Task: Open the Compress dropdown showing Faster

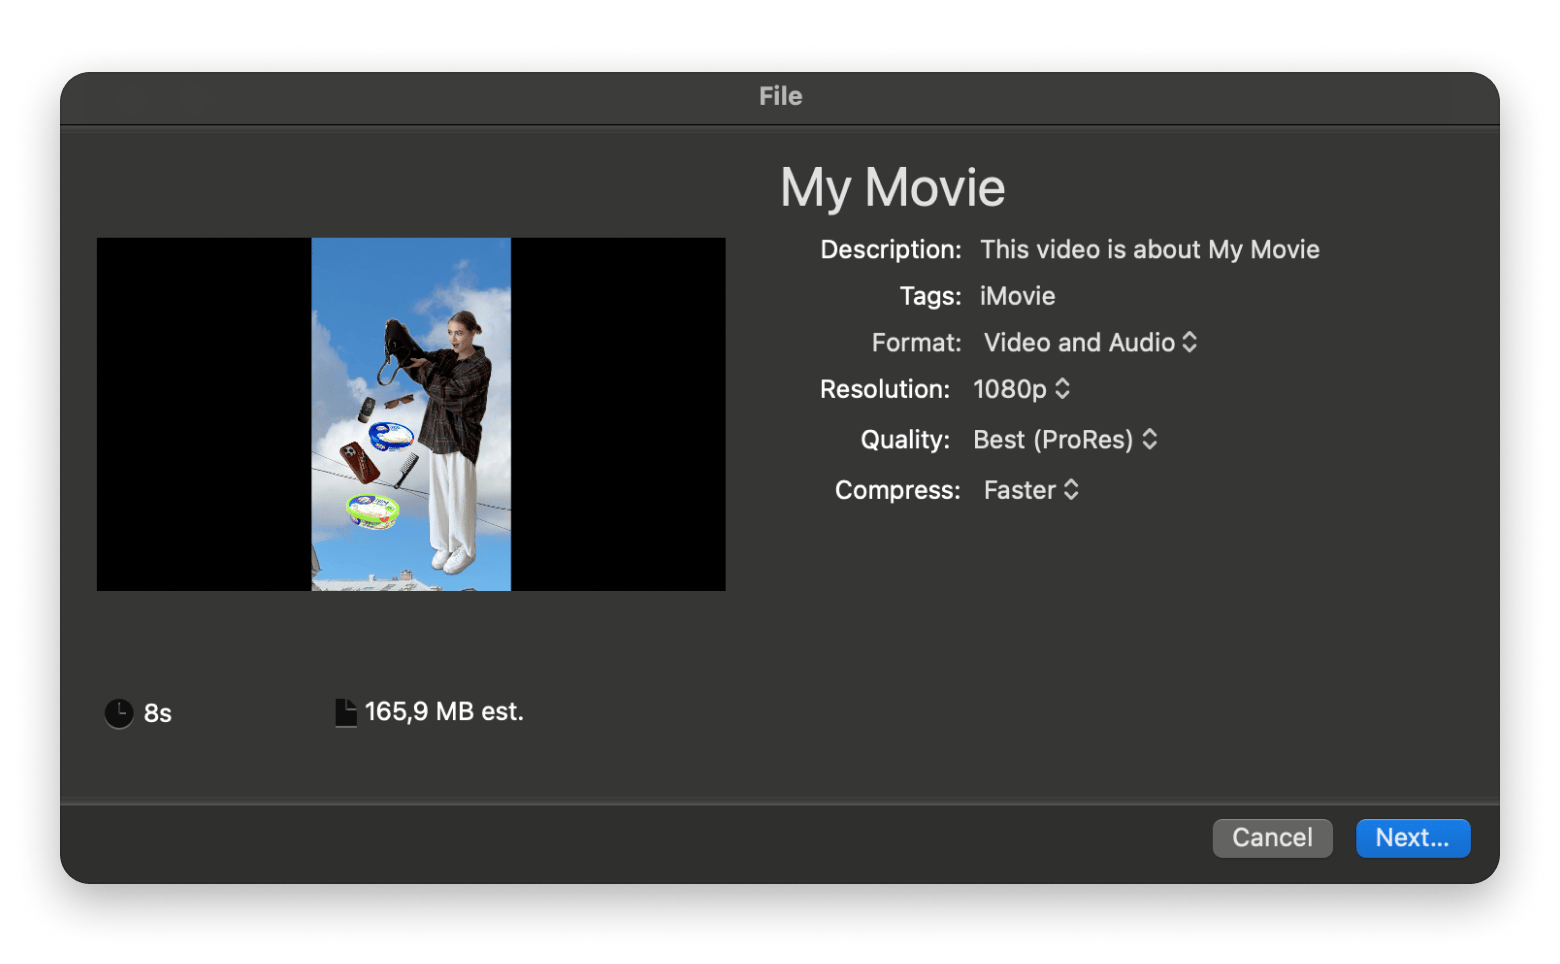Action: 1020,490
